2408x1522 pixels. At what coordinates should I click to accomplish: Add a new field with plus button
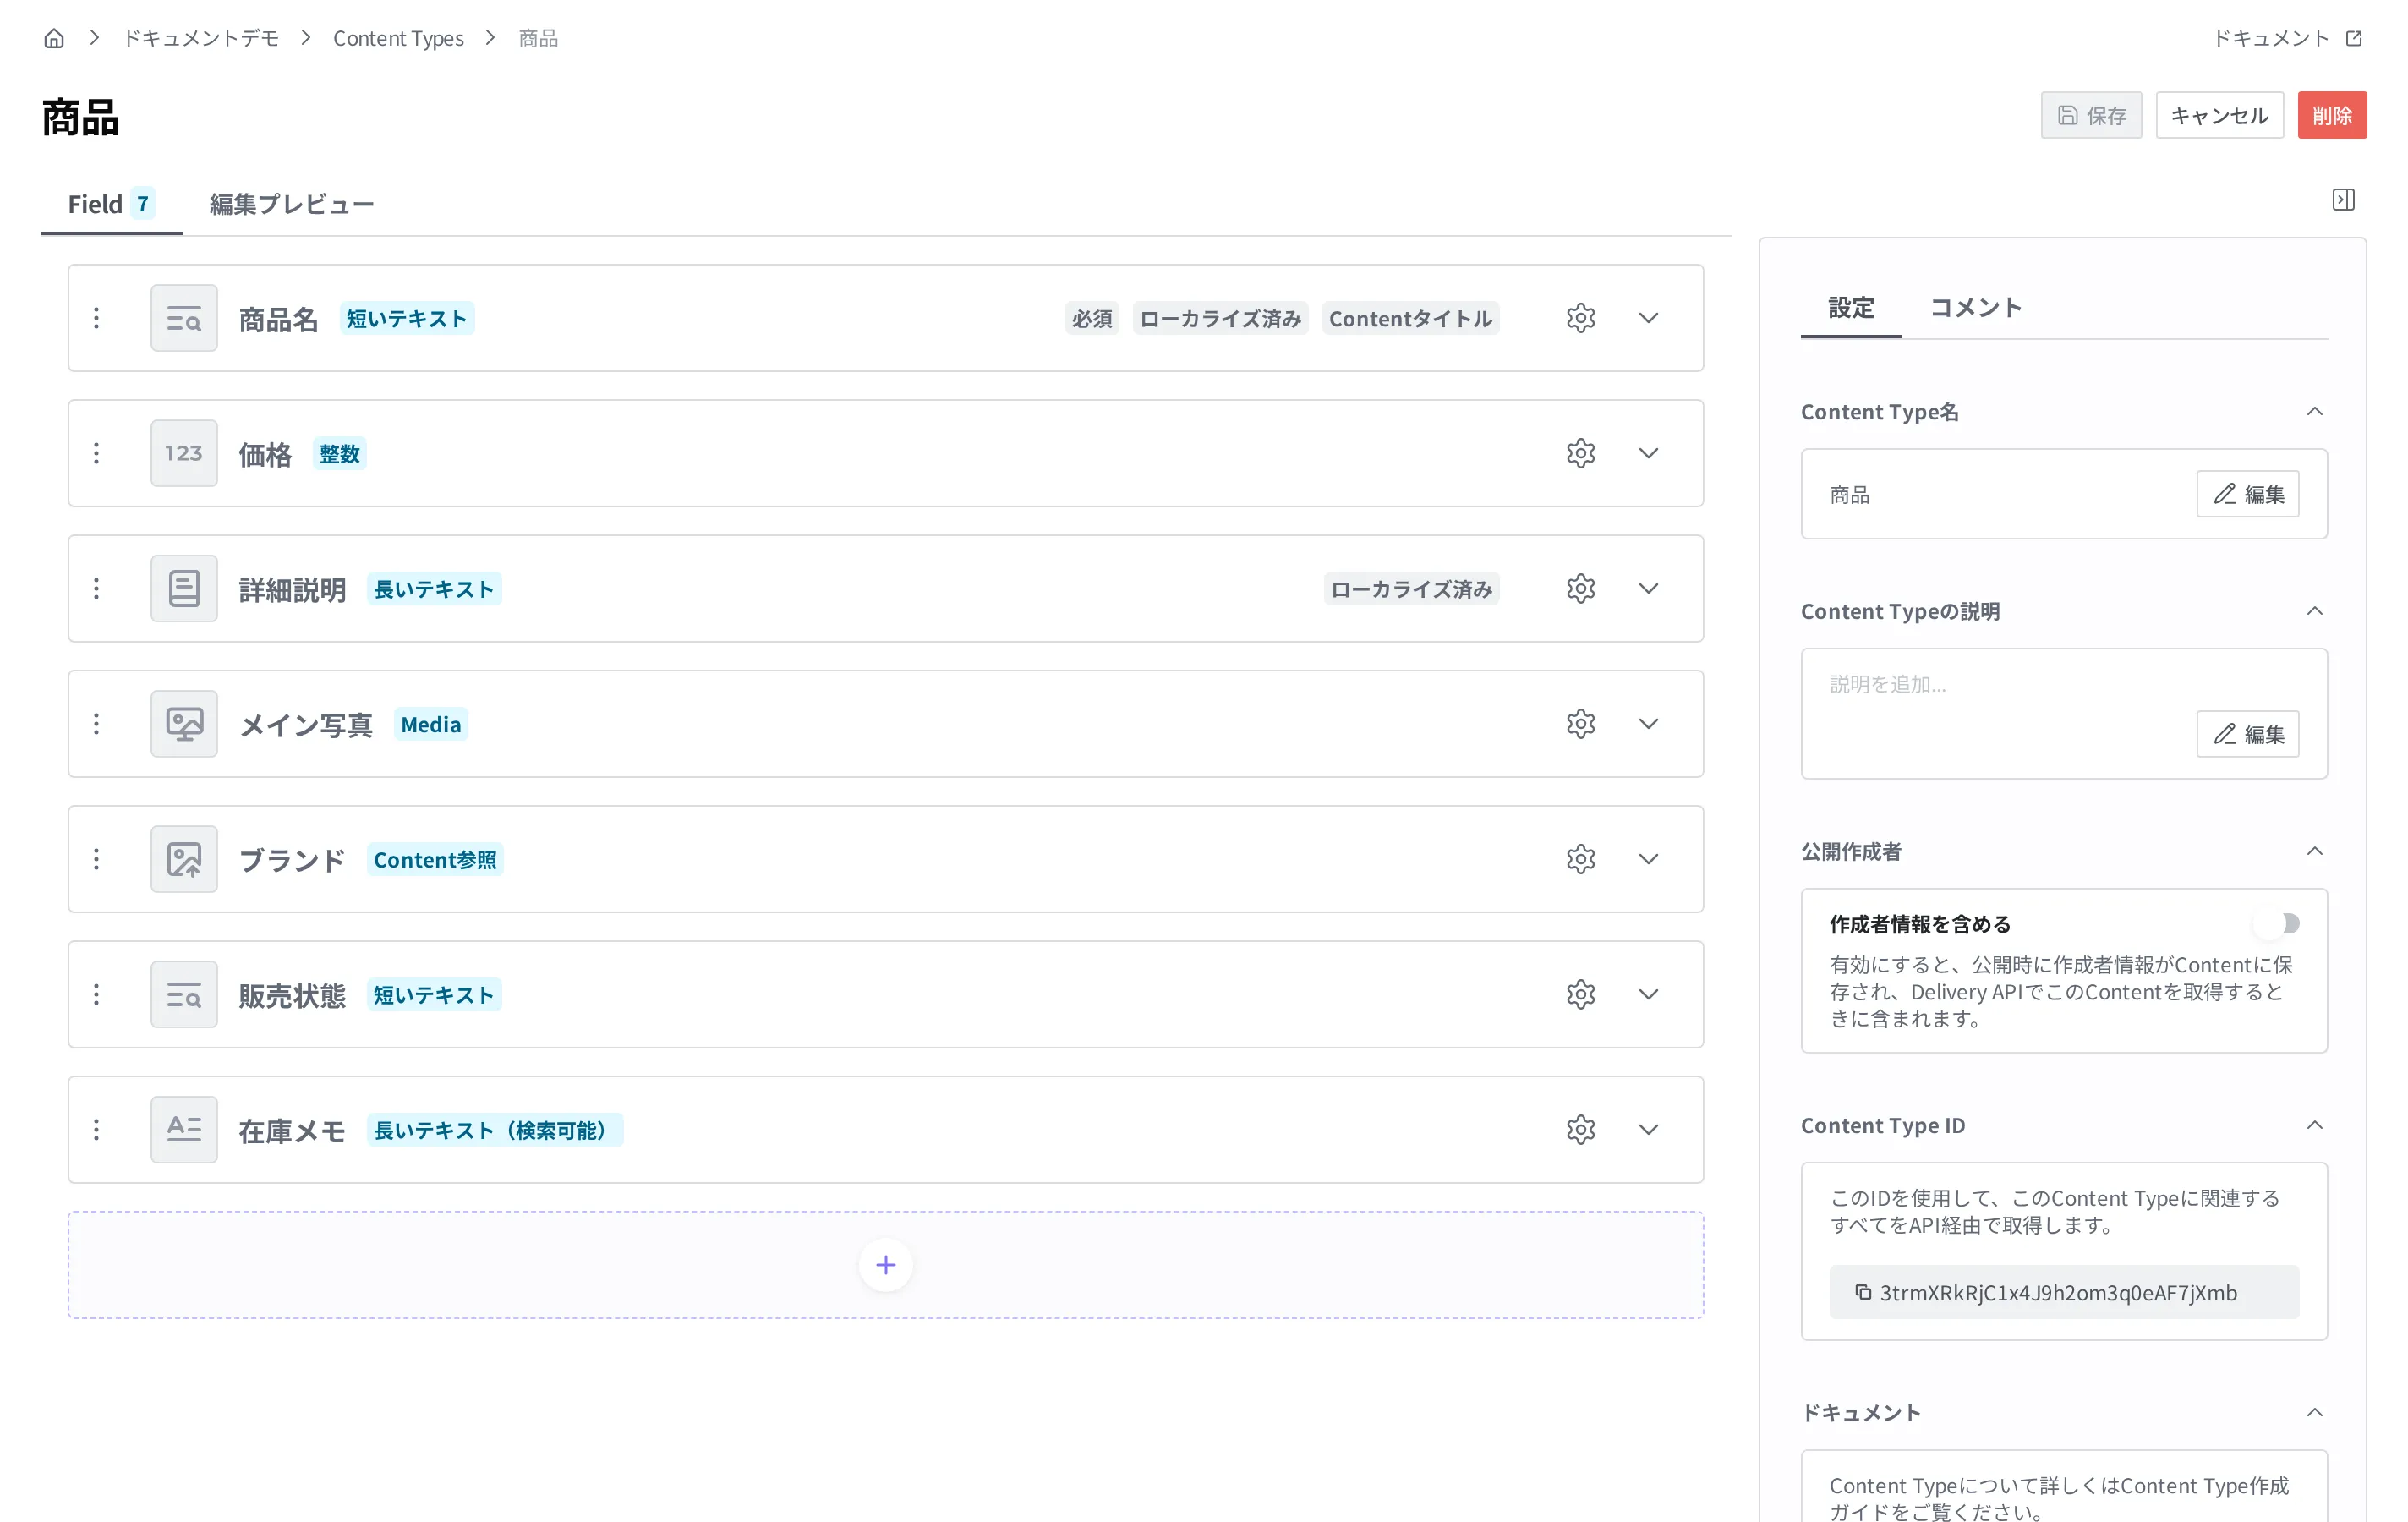coord(885,1265)
